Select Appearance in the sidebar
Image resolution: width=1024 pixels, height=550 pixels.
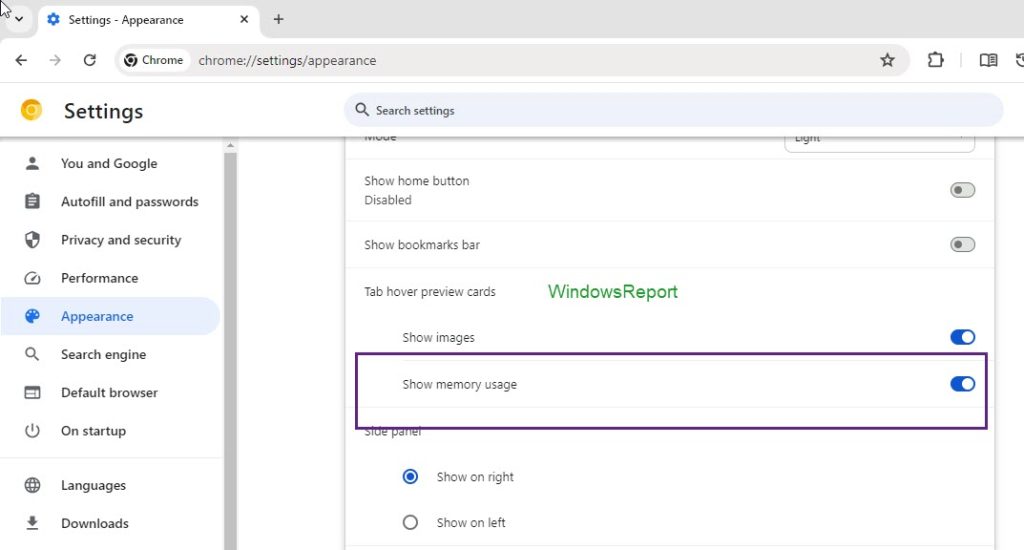110,316
